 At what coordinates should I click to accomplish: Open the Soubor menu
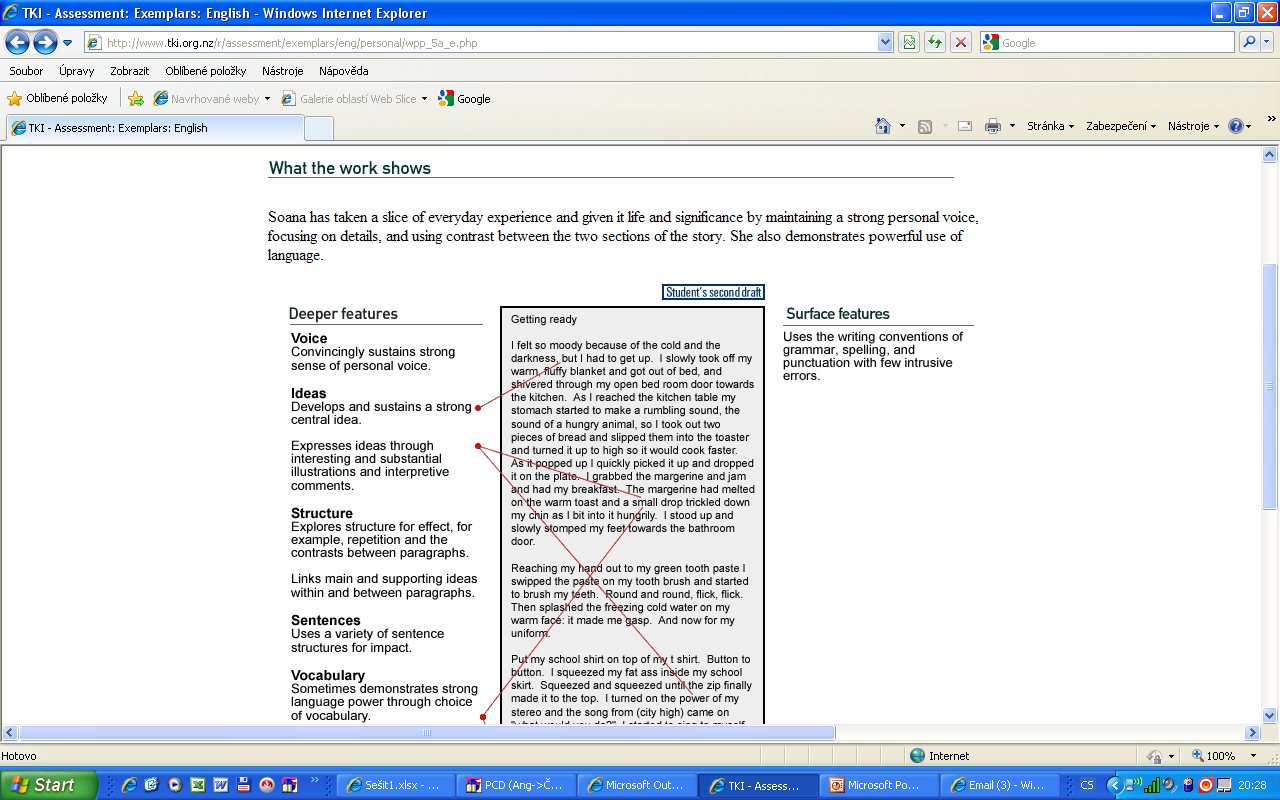(26, 71)
